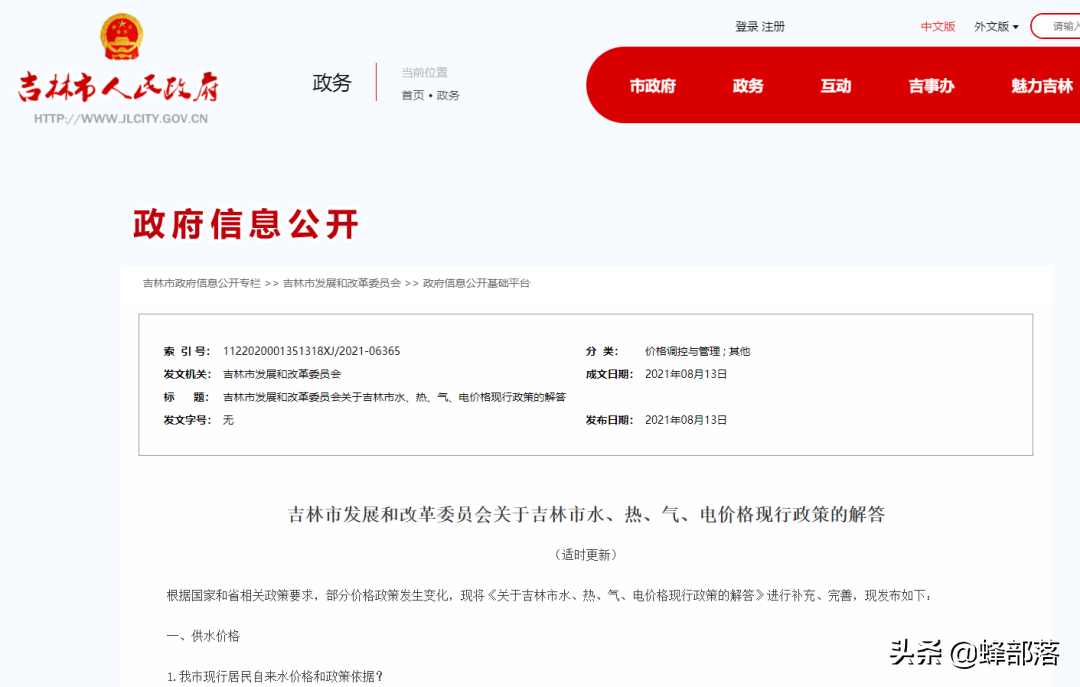Open 政府信息公开基础平台 breadcrumb link
This screenshot has height=687, width=1080.
point(477,283)
